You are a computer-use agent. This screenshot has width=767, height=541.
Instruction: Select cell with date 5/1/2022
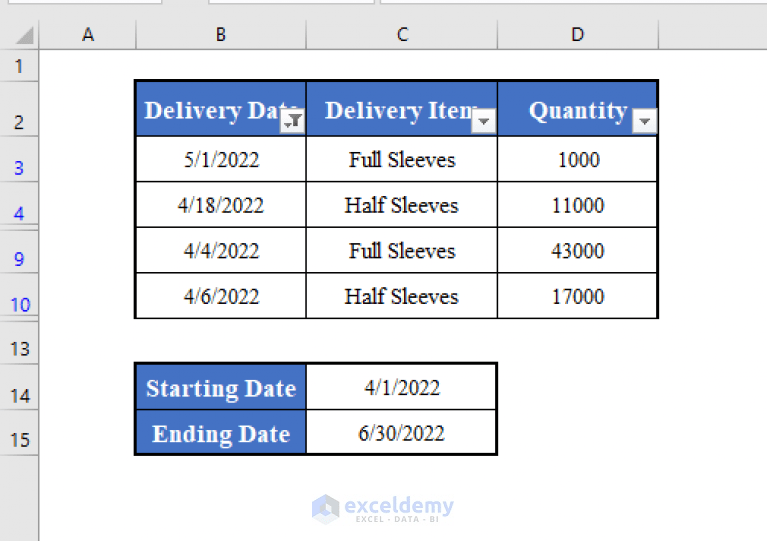tap(221, 159)
